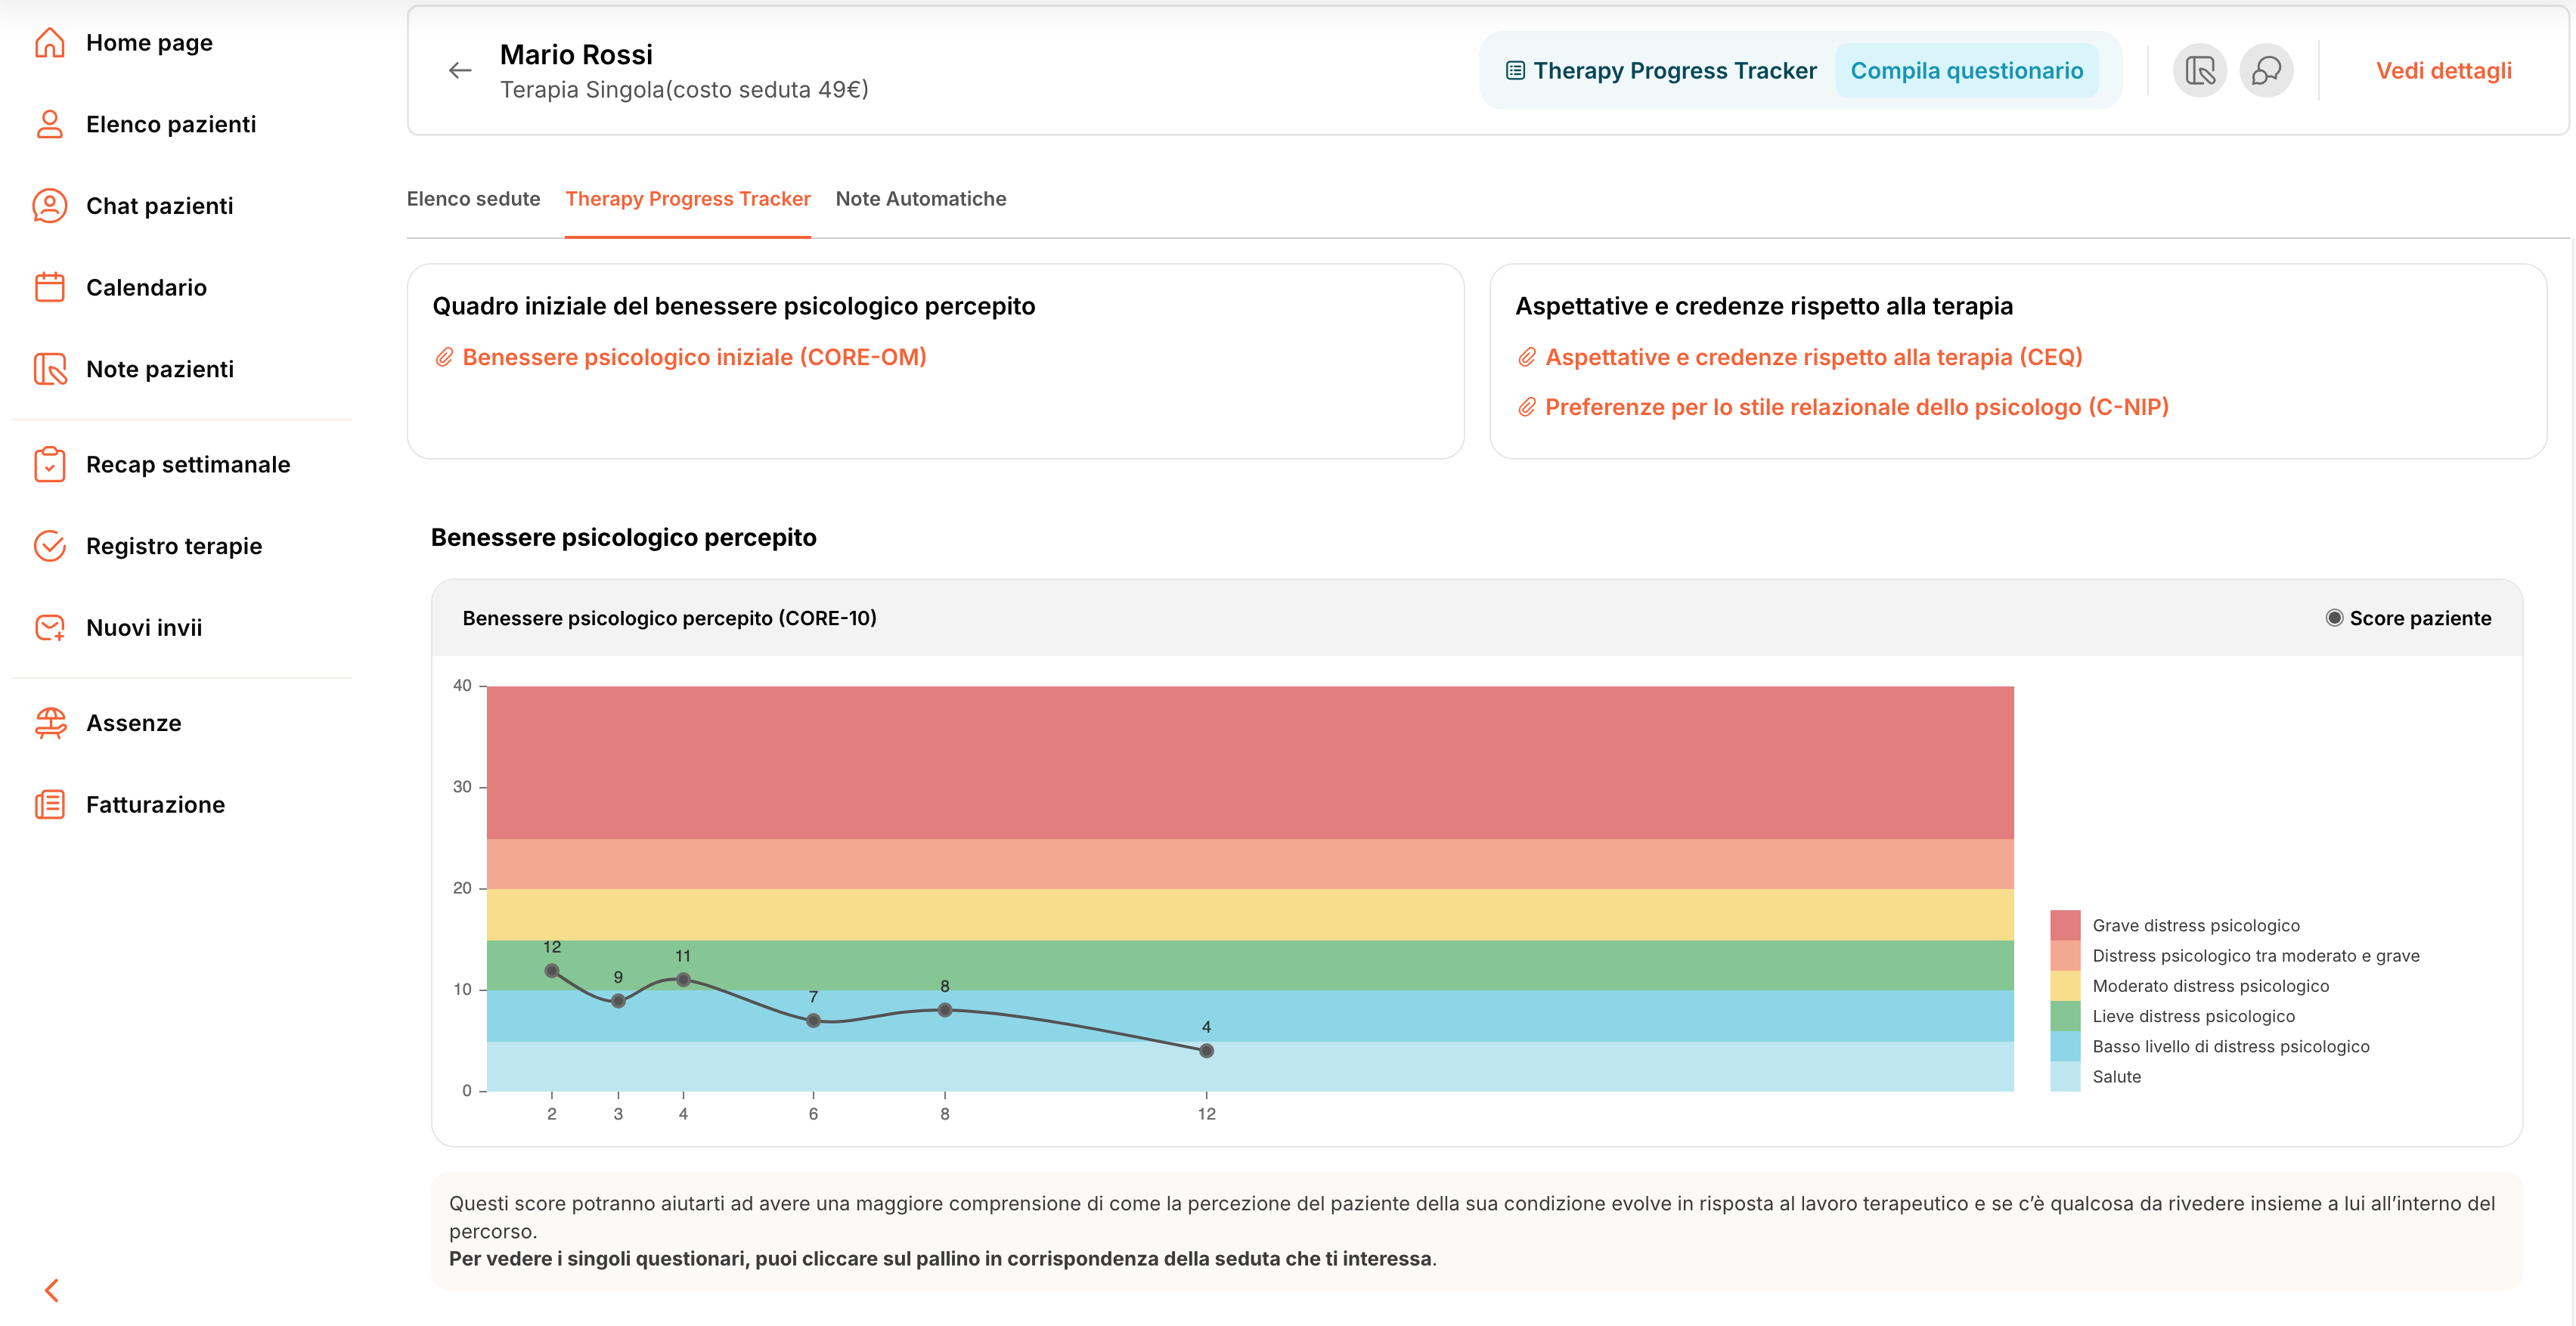
Task: Toggle Score paziente legend series
Action: [2408, 618]
